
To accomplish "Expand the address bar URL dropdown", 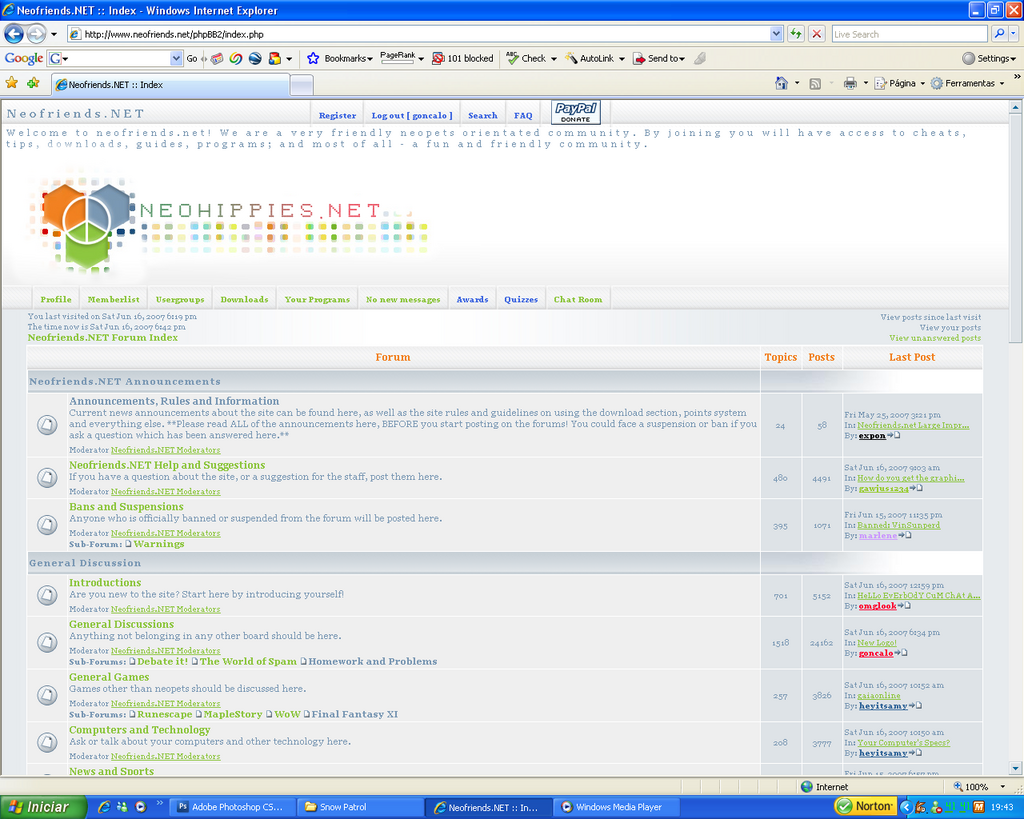I will (776, 34).
